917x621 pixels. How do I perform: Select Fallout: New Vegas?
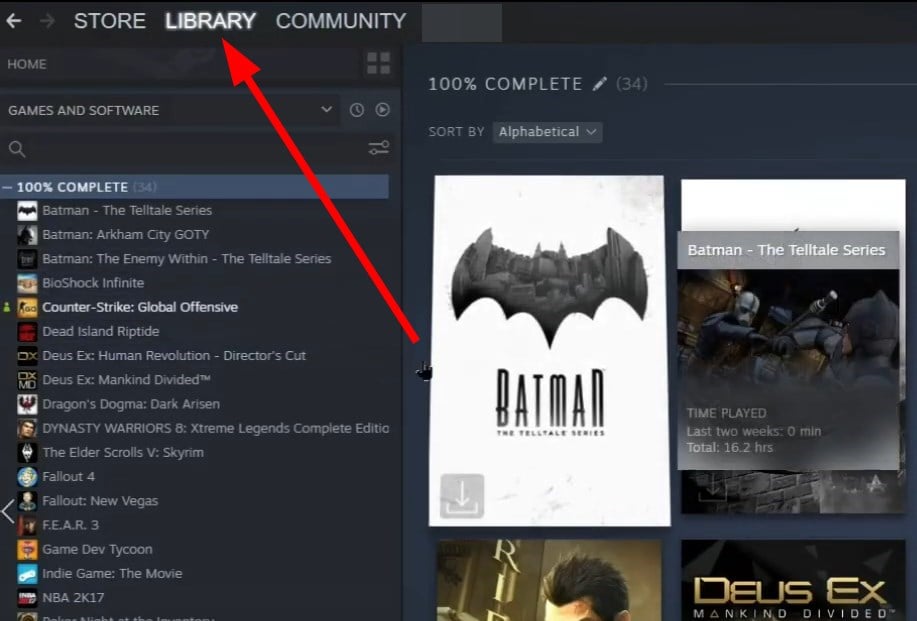pyautogui.click(x=100, y=501)
